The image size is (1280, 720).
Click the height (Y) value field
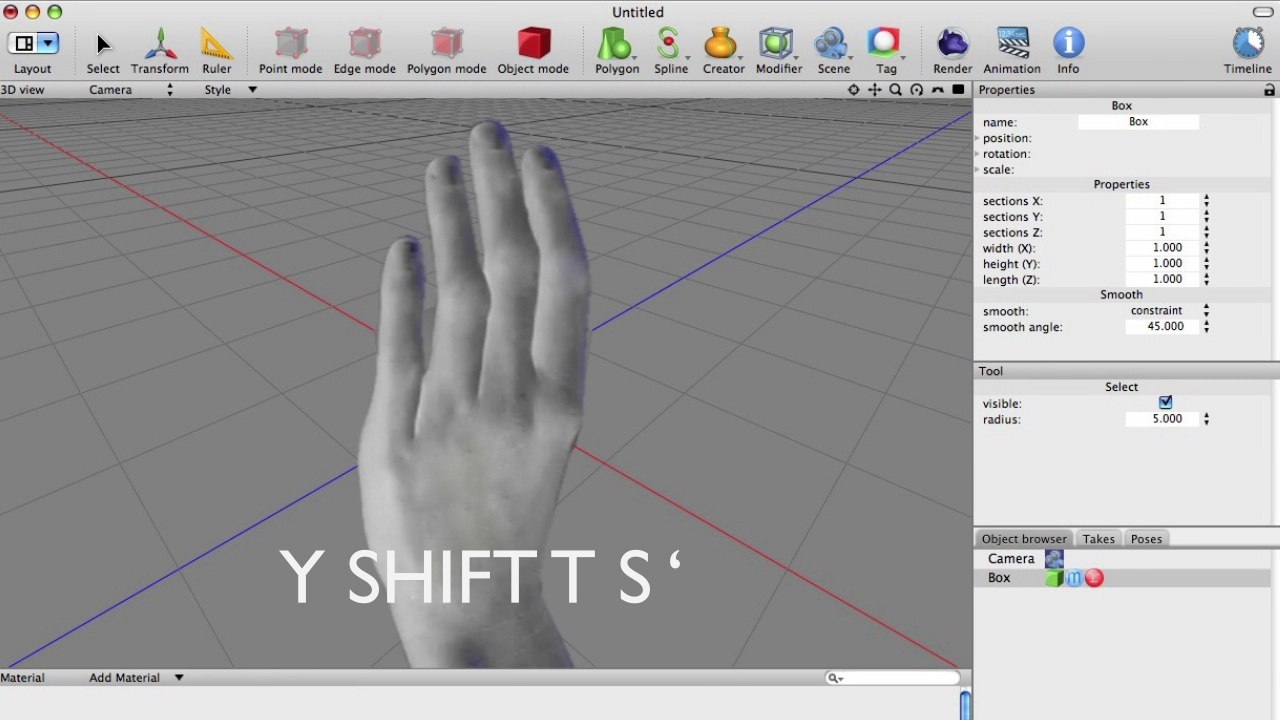(x=1162, y=264)
